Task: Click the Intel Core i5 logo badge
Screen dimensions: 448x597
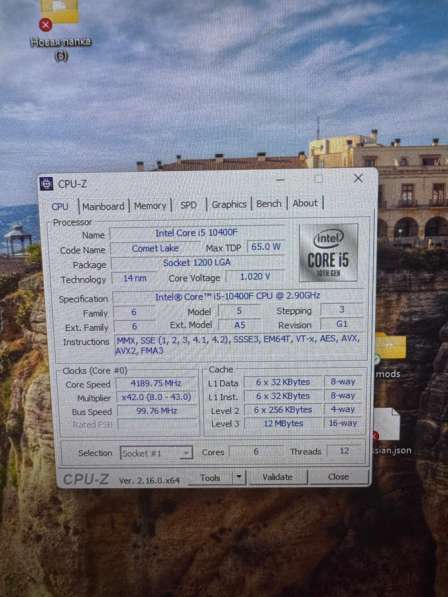Action: point(328,252)
